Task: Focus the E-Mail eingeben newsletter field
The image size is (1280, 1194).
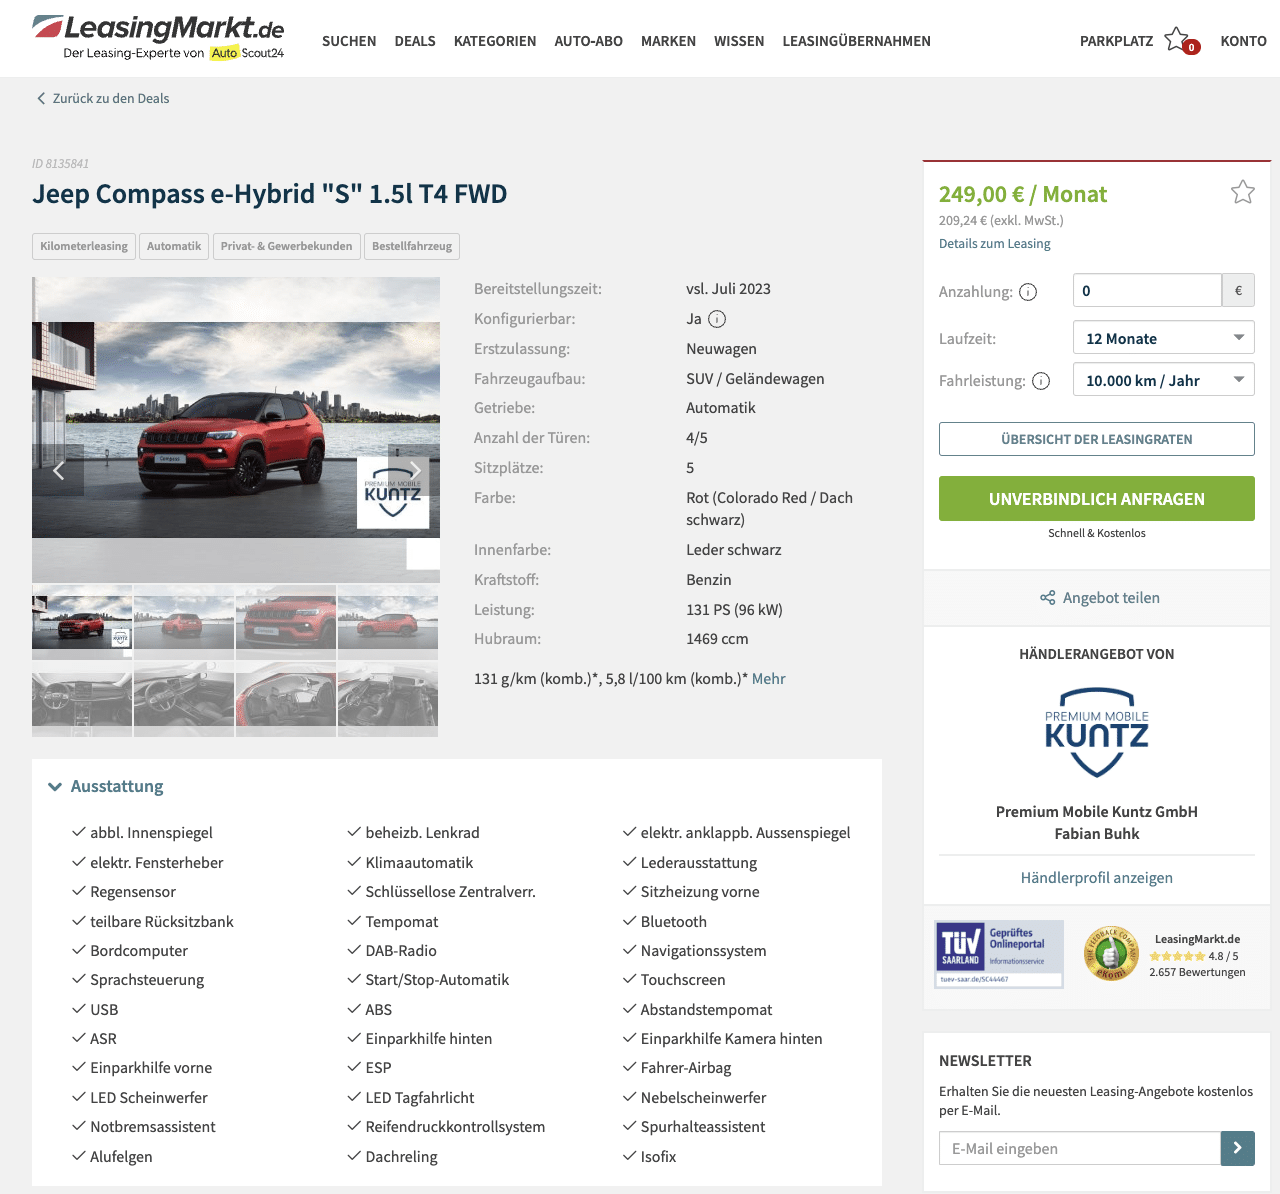Action: click(1080, 1148)
